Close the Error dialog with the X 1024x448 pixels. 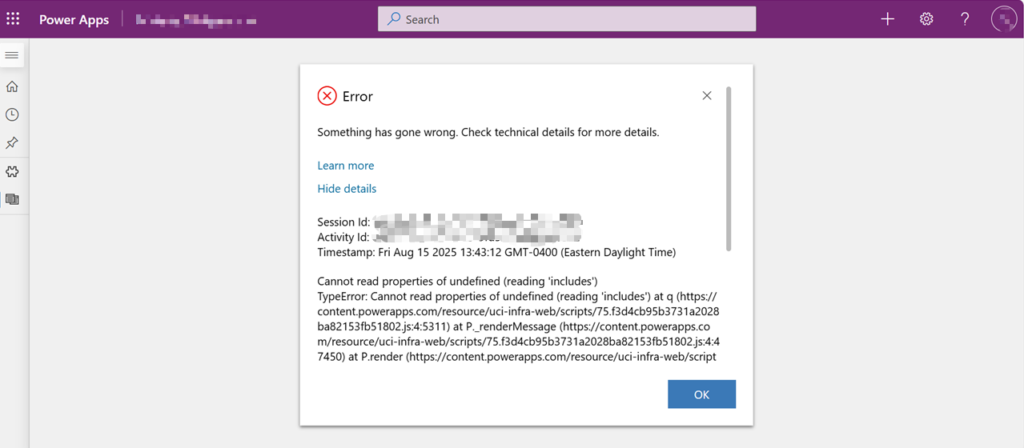tap(707, 96)
